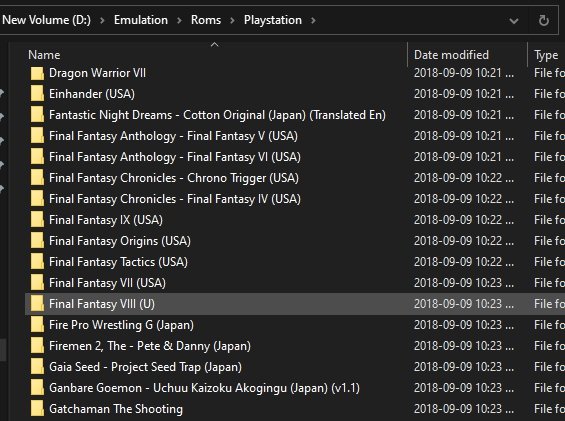Click folder icon of Final Fantasy VIII (U)
Image resolution: width=565 pixels, height=421 pixels.
(x=37, y=304)
